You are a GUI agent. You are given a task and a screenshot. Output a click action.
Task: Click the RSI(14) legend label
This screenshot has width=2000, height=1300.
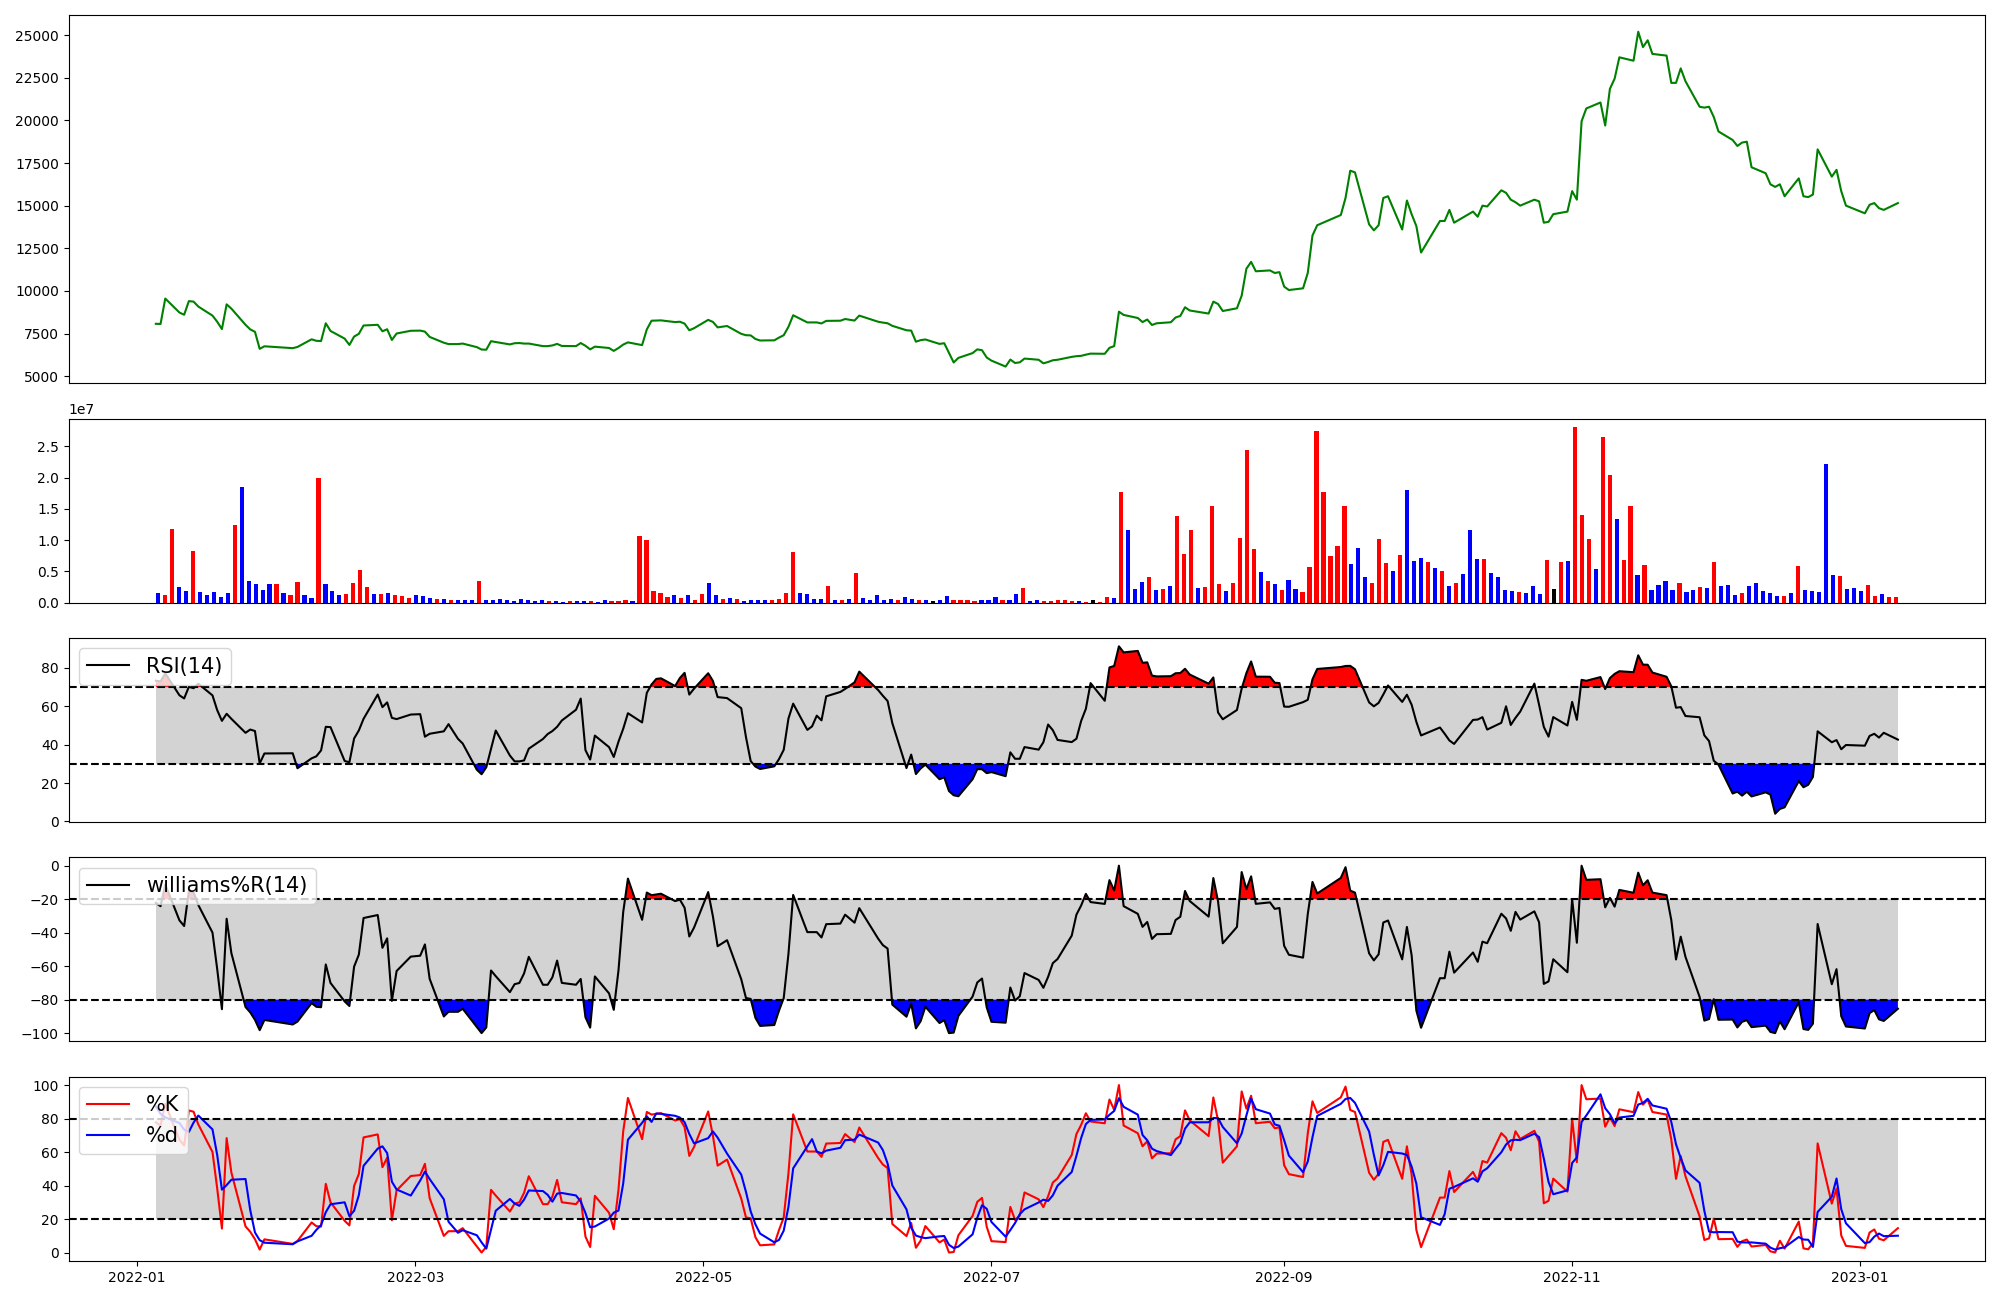(x=184, y=666)
